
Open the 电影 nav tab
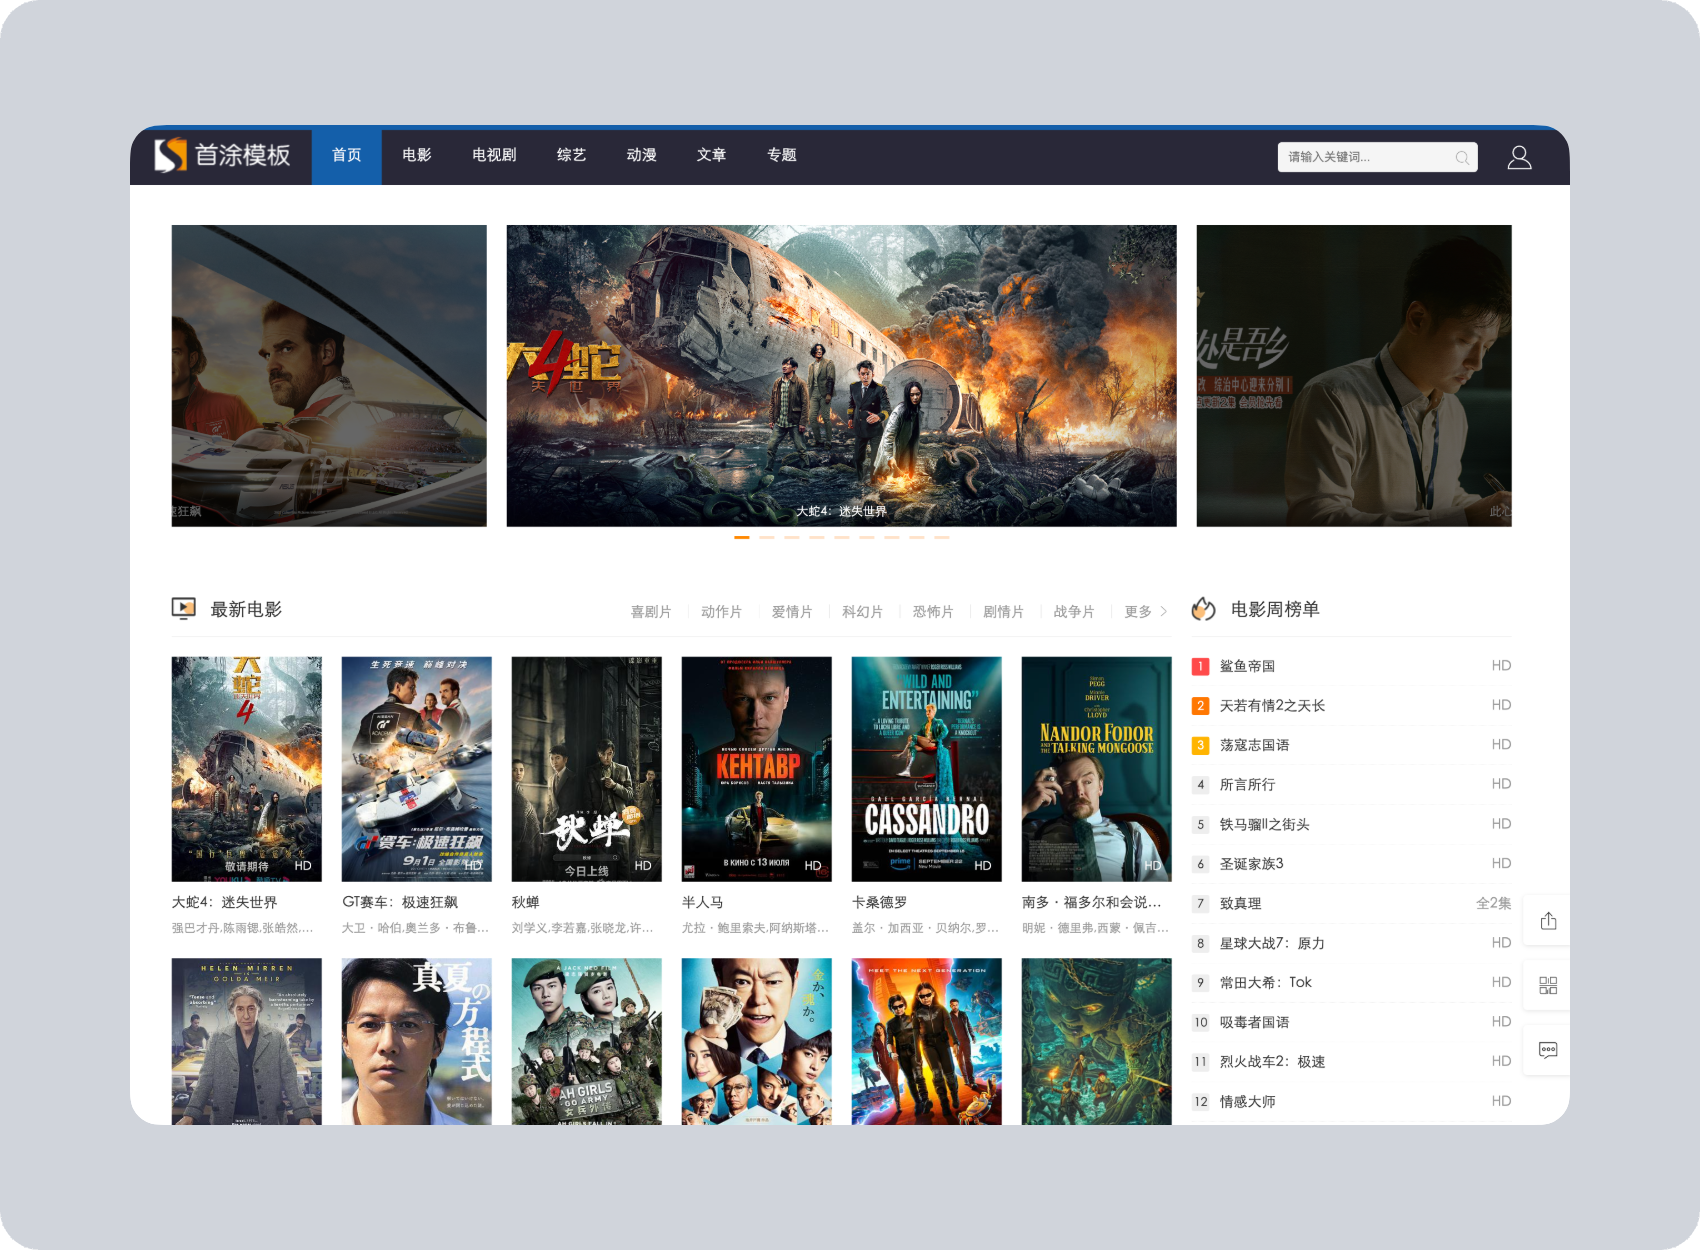point(417,155)
